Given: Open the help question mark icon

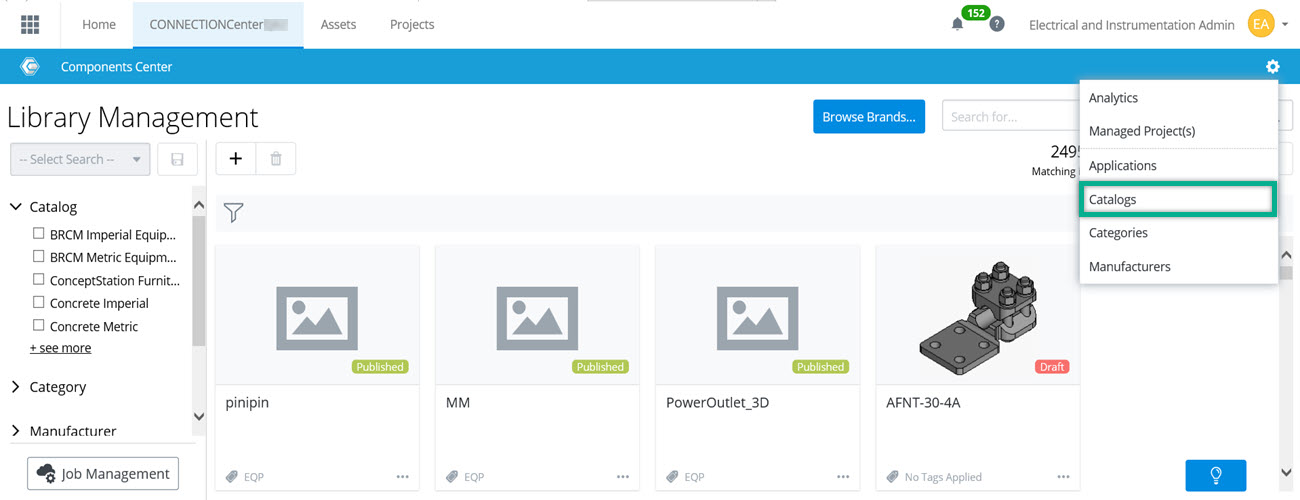Looking at the screenshot, I should point(996,25).
